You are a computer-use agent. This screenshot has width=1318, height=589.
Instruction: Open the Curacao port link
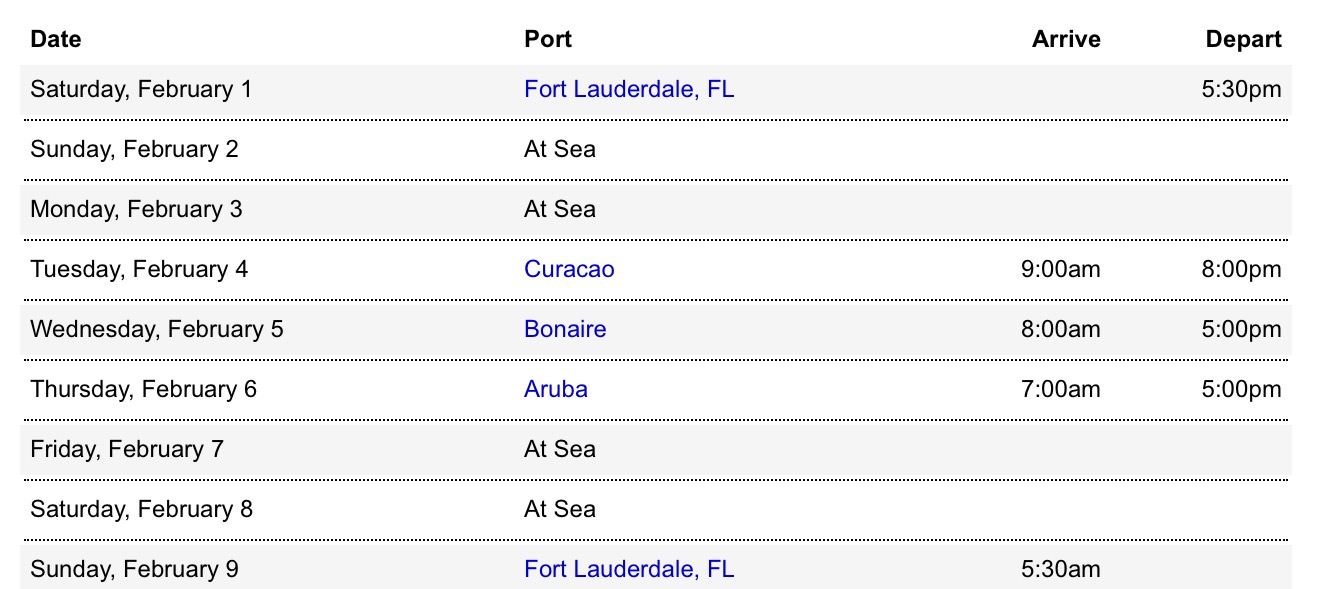[569, 269]
